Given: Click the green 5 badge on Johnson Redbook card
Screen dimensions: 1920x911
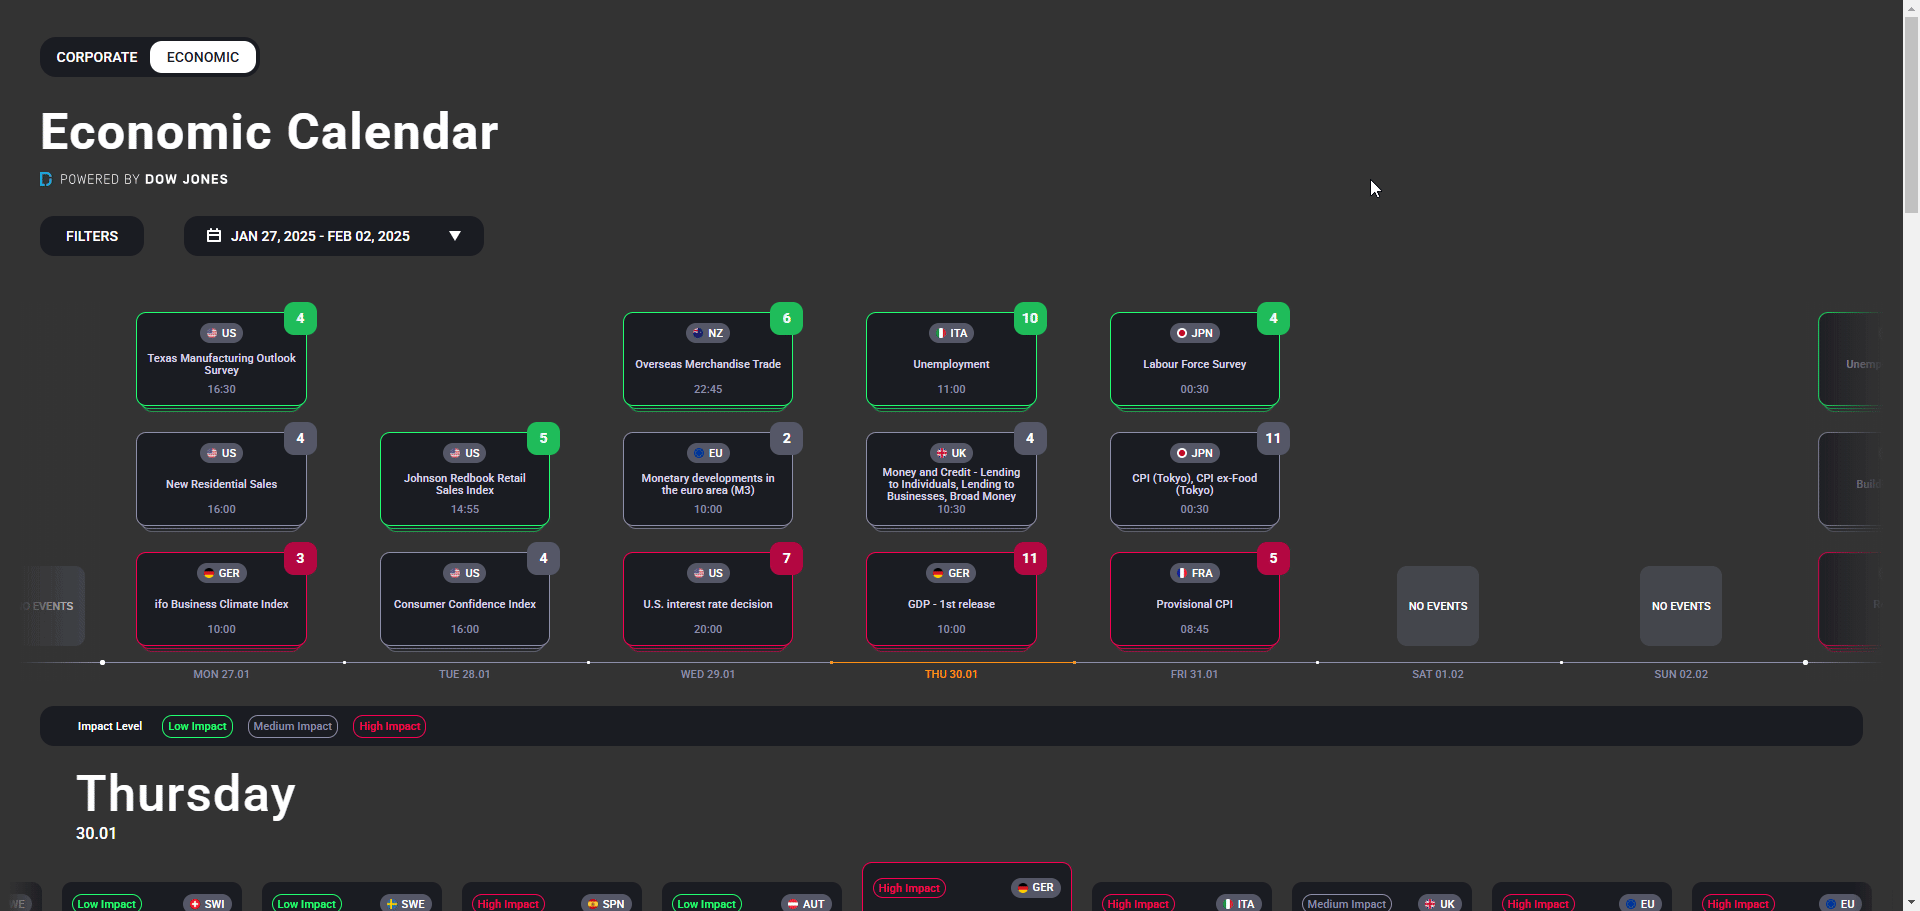Looking at the screenshot, I should tap(543, 438).
